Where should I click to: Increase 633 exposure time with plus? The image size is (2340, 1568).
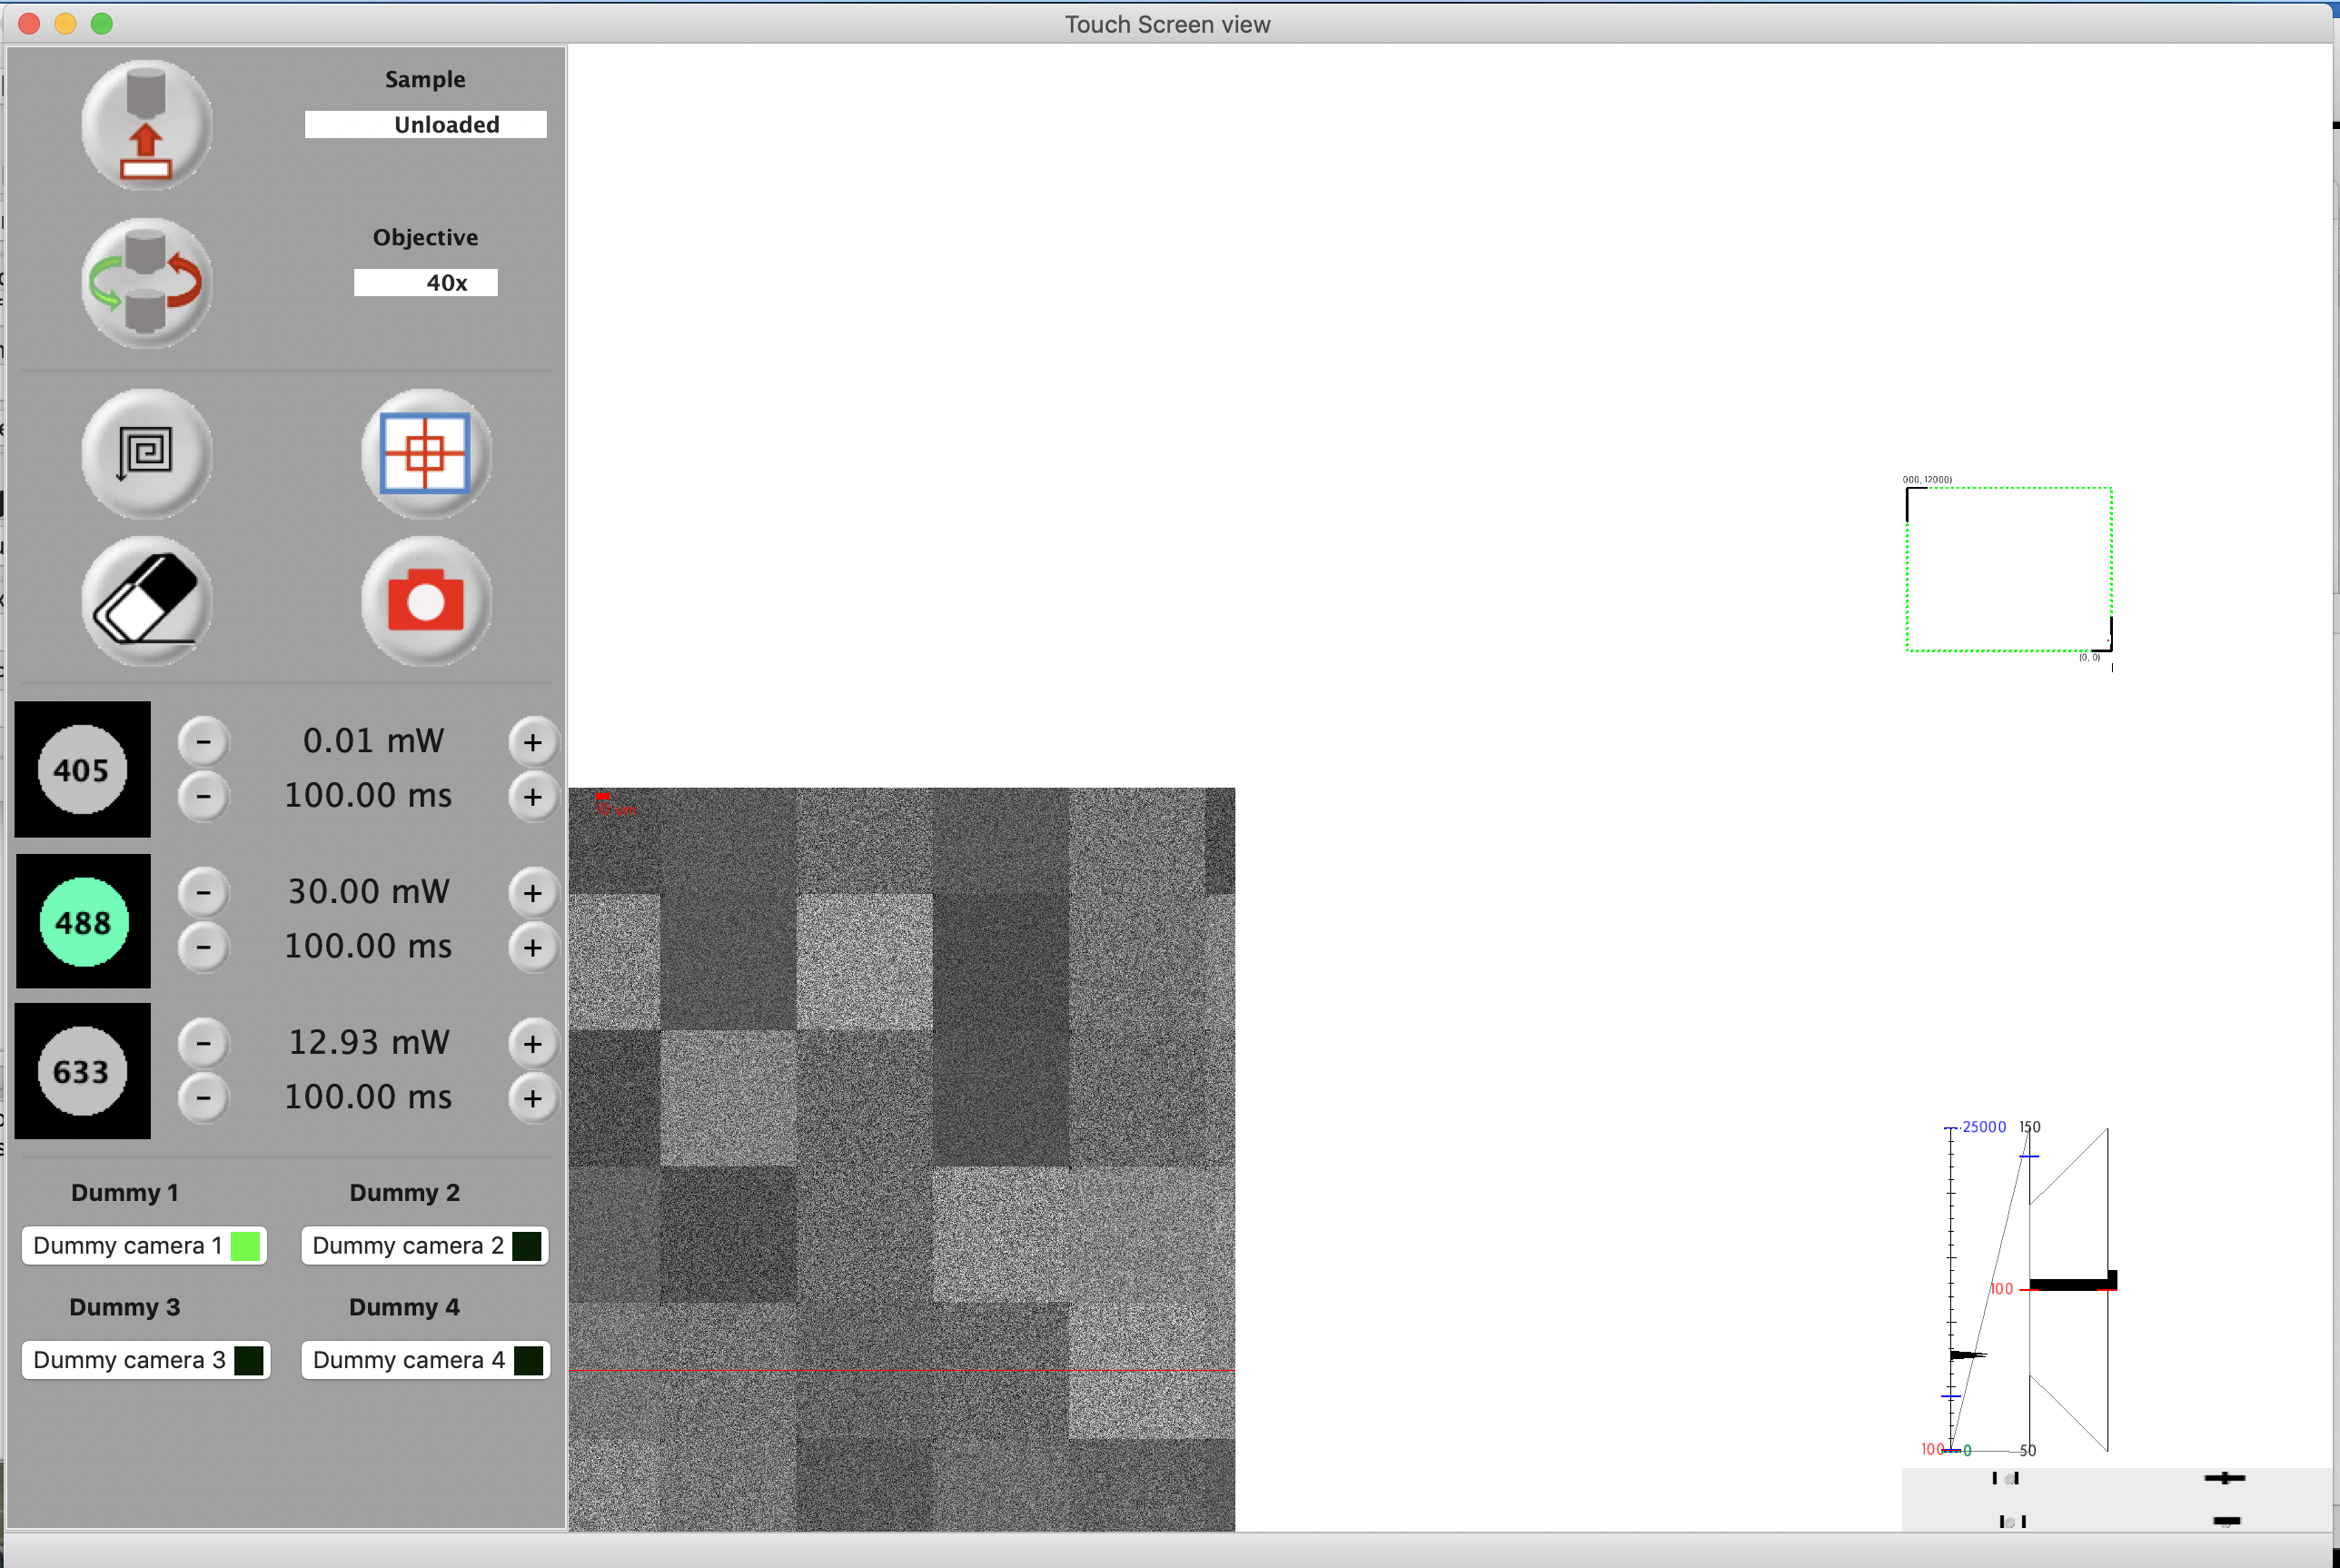click(533, 1098)
